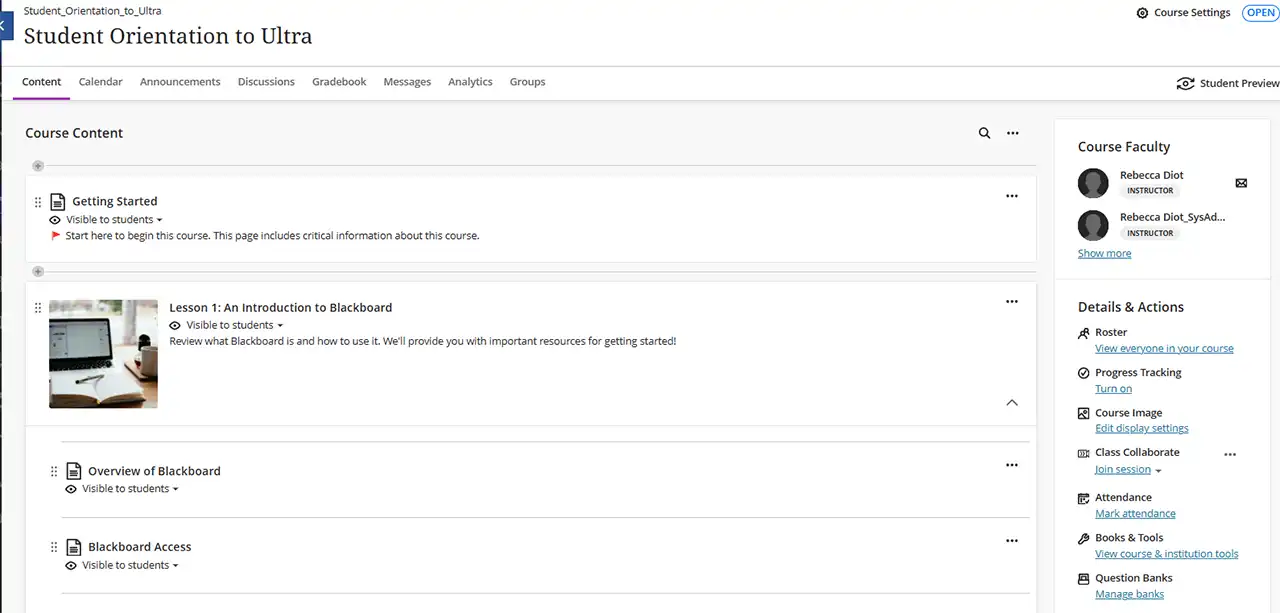Collapse the Lesson 1 module chevron
Viewport: 1280px width, 613px height.
pyautogui.click(x=1012, y=402)
